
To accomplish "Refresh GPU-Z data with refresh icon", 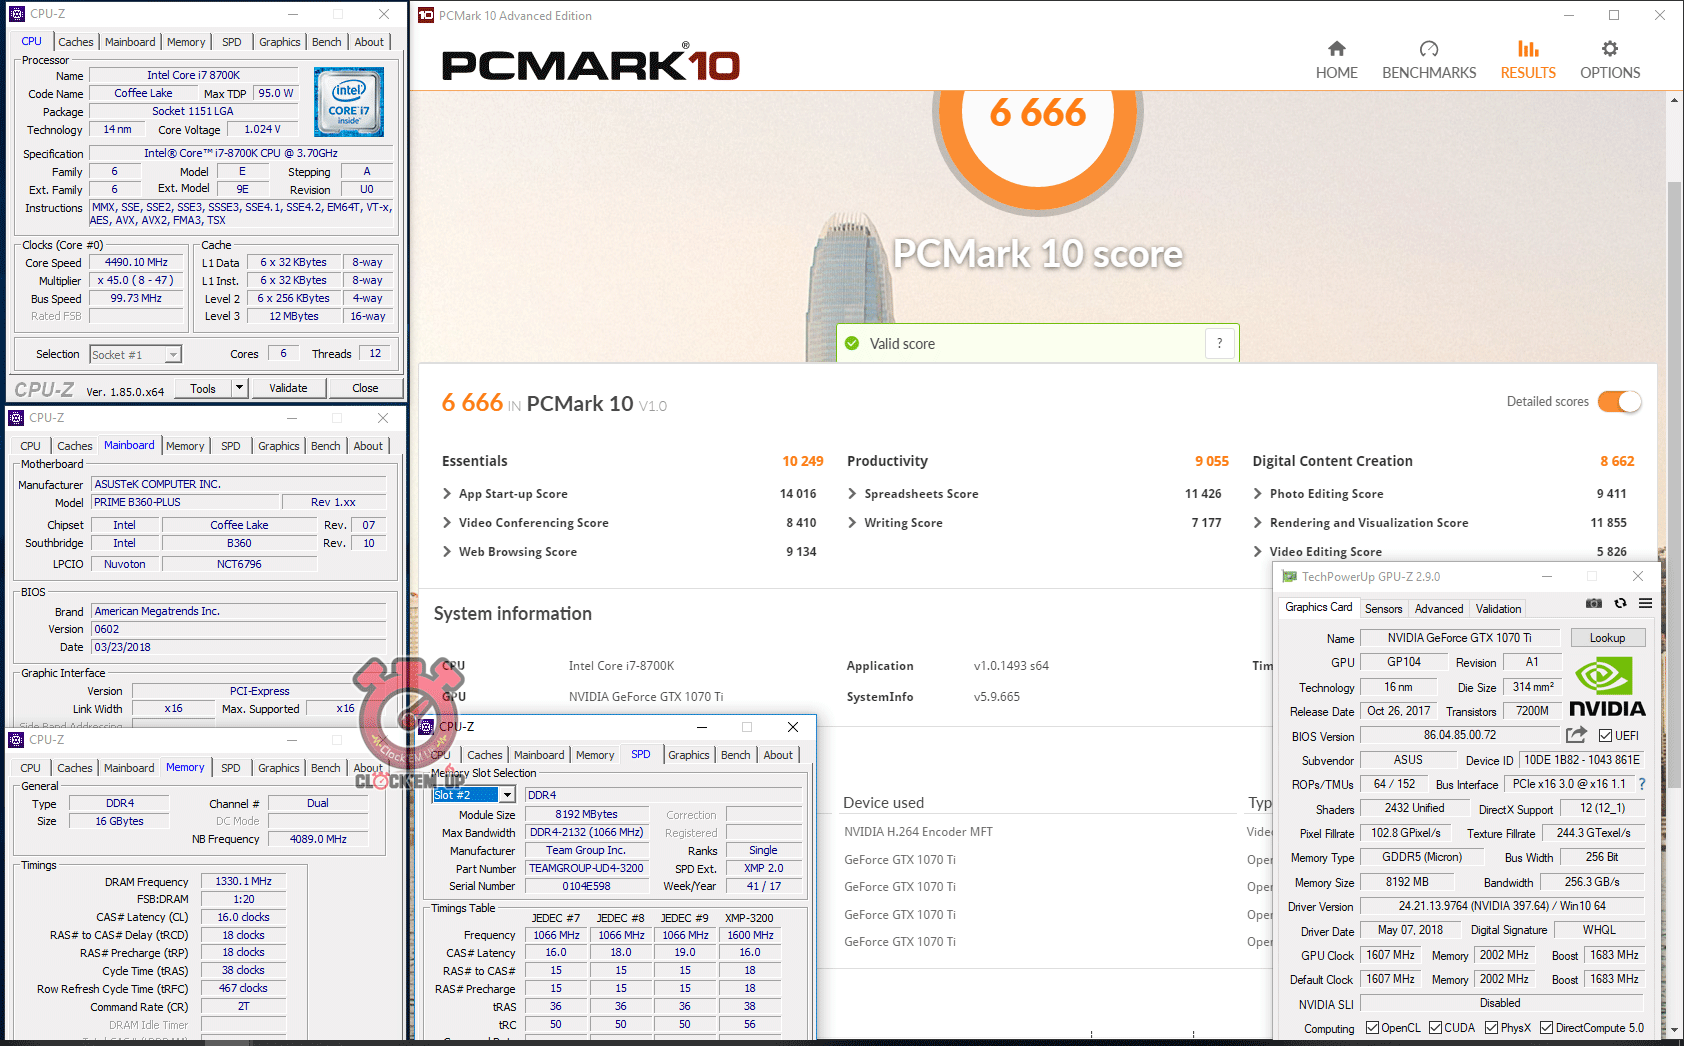I will 1620,603.
